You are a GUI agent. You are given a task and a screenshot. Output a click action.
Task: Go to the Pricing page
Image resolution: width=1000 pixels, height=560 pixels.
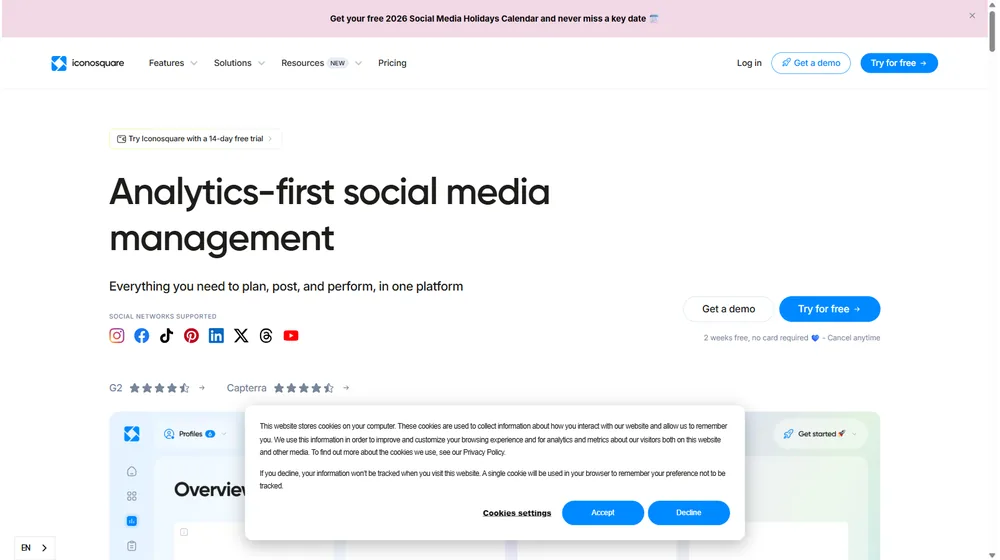tap(392, 63)
